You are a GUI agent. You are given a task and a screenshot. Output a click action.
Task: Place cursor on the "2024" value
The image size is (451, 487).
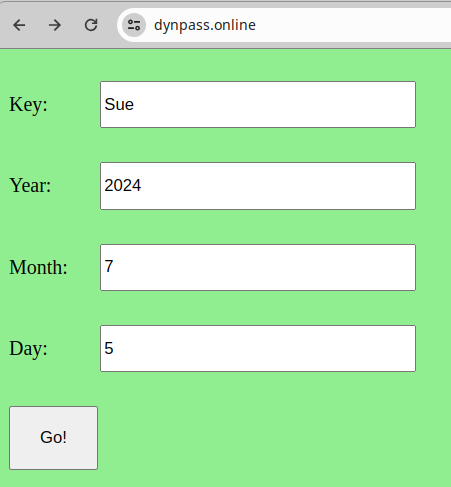tap(123, 185)
